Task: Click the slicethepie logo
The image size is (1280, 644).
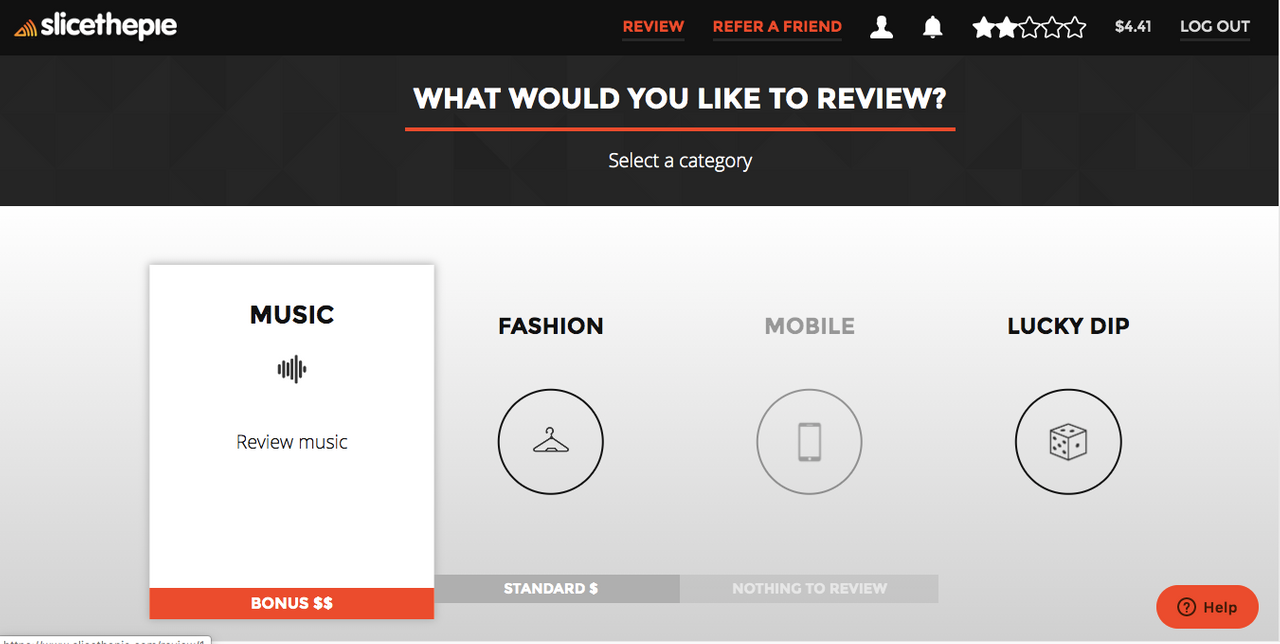Action: [x=96, y=26]
